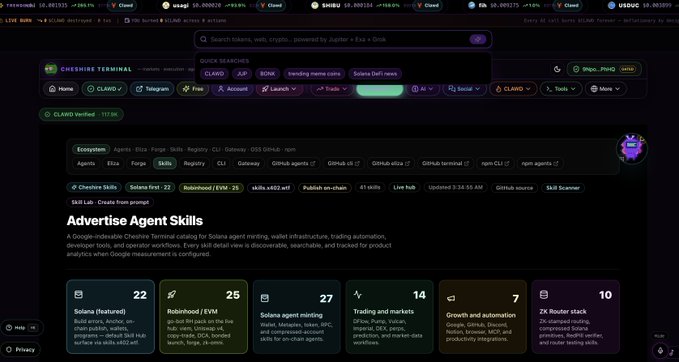Viewport: 679px width, 362px height.
Task: Filter by Robinhood / EVM · 25
Action: tap(211, 188)
